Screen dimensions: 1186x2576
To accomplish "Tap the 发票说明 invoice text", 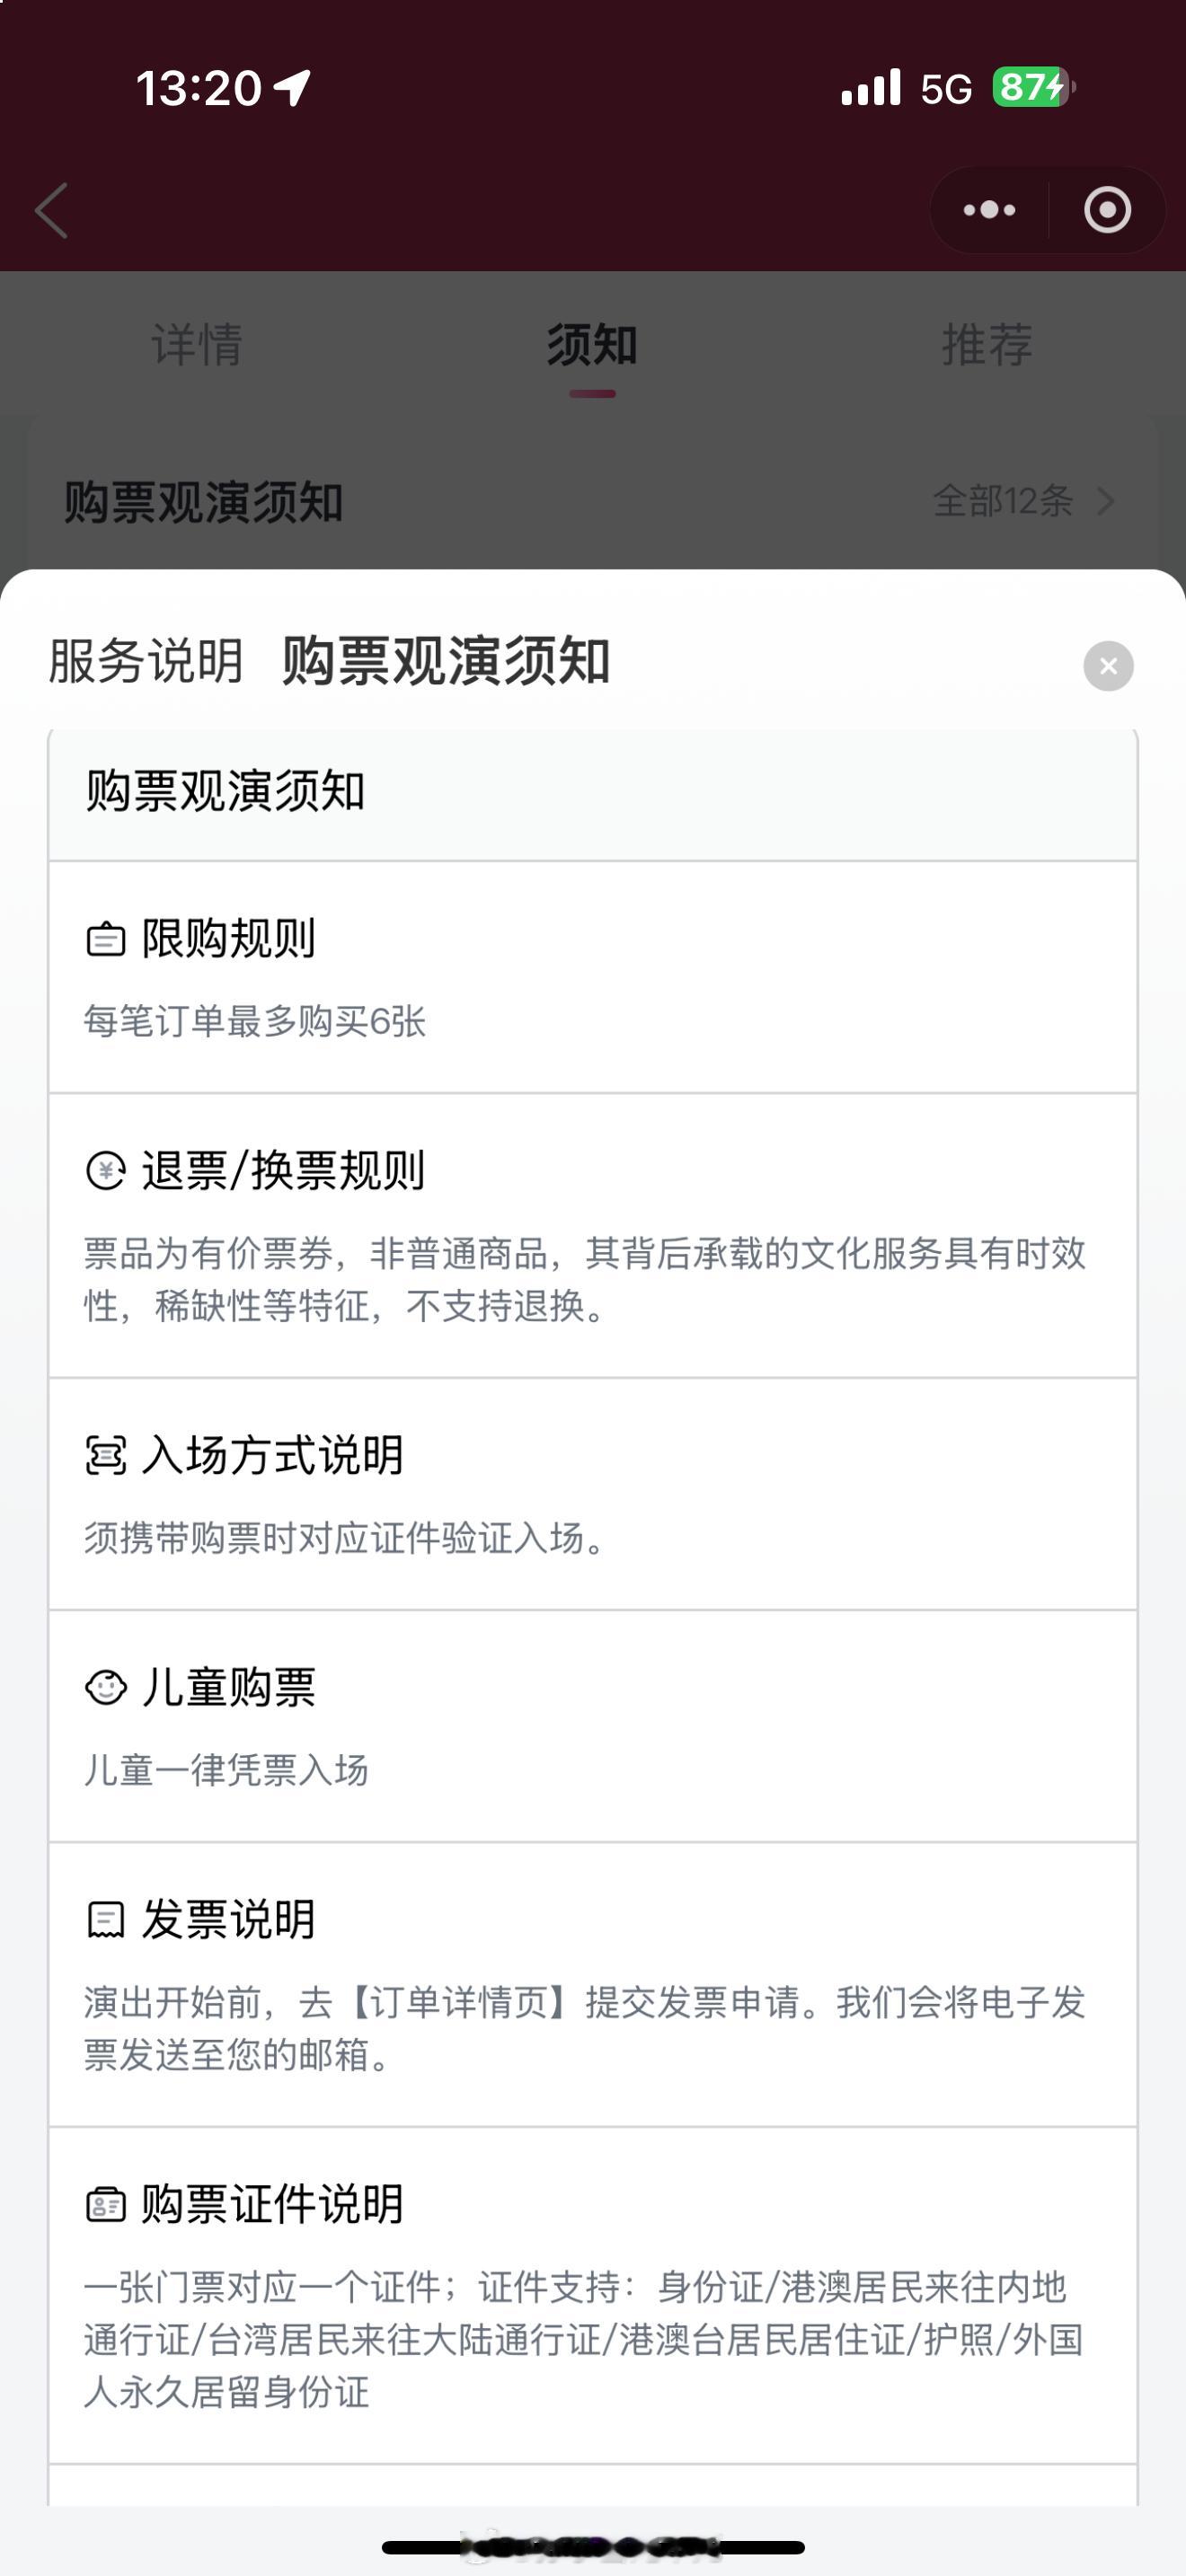I will pos(585,2029).
